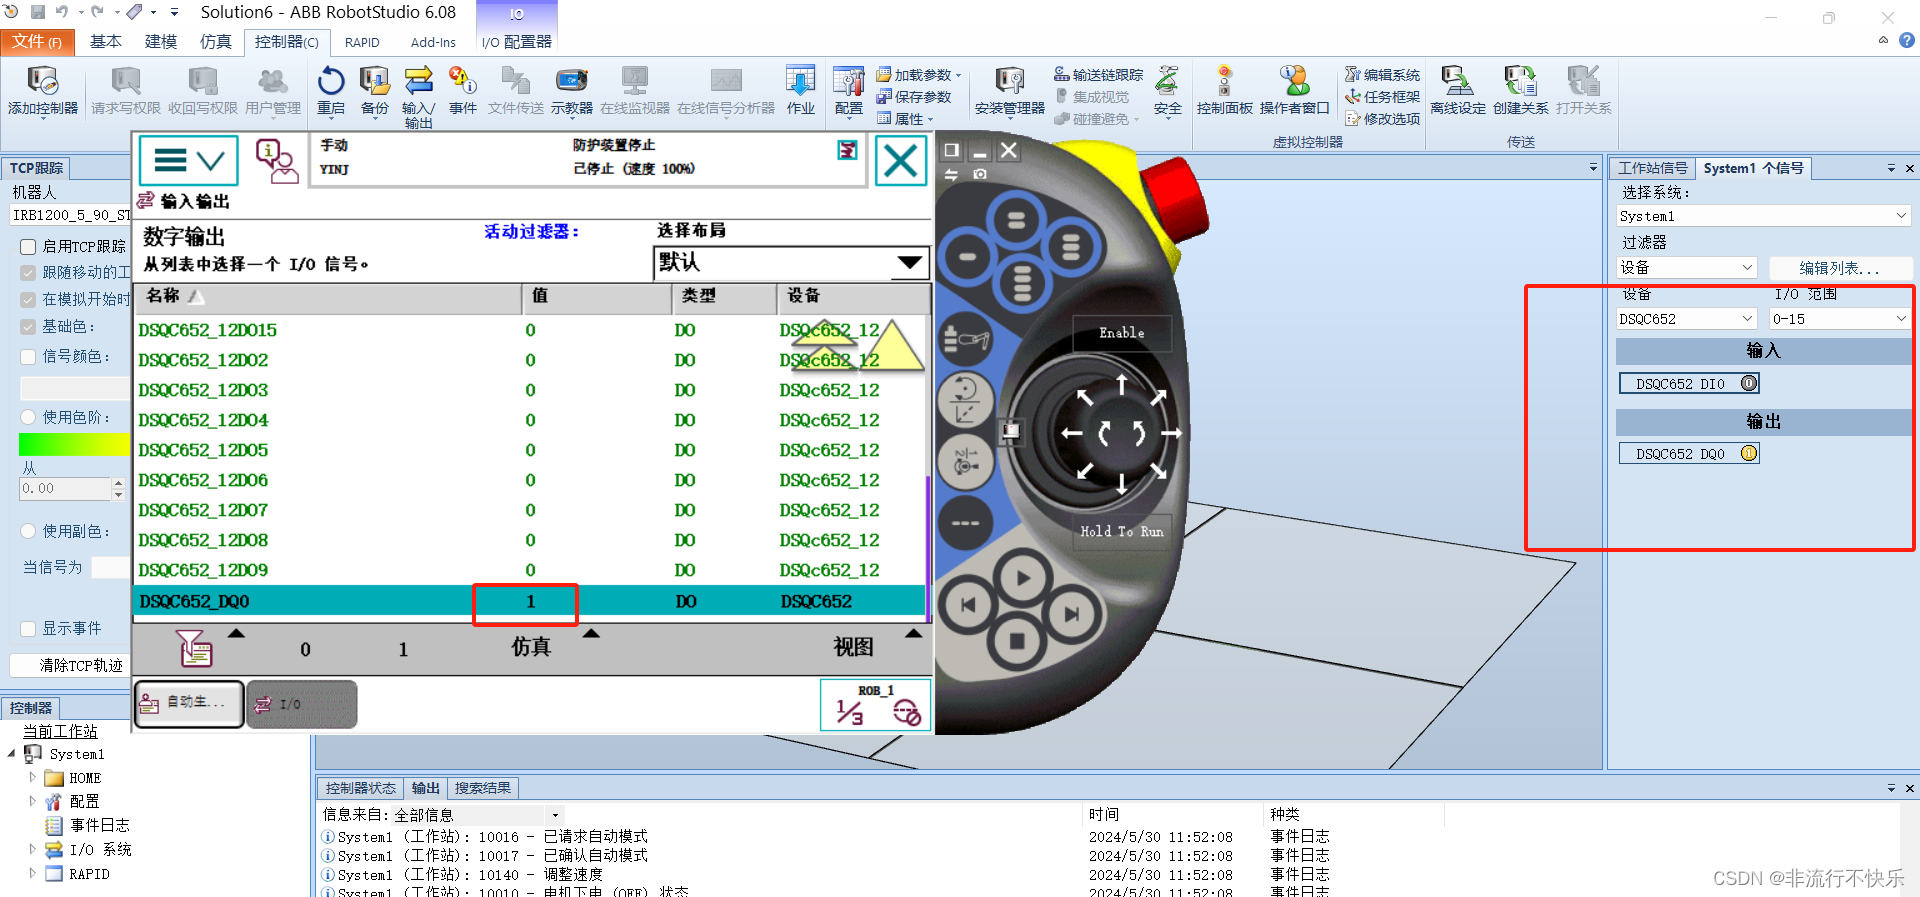
Task: Select the 使用副色 radio button
Action: (29, 531)
